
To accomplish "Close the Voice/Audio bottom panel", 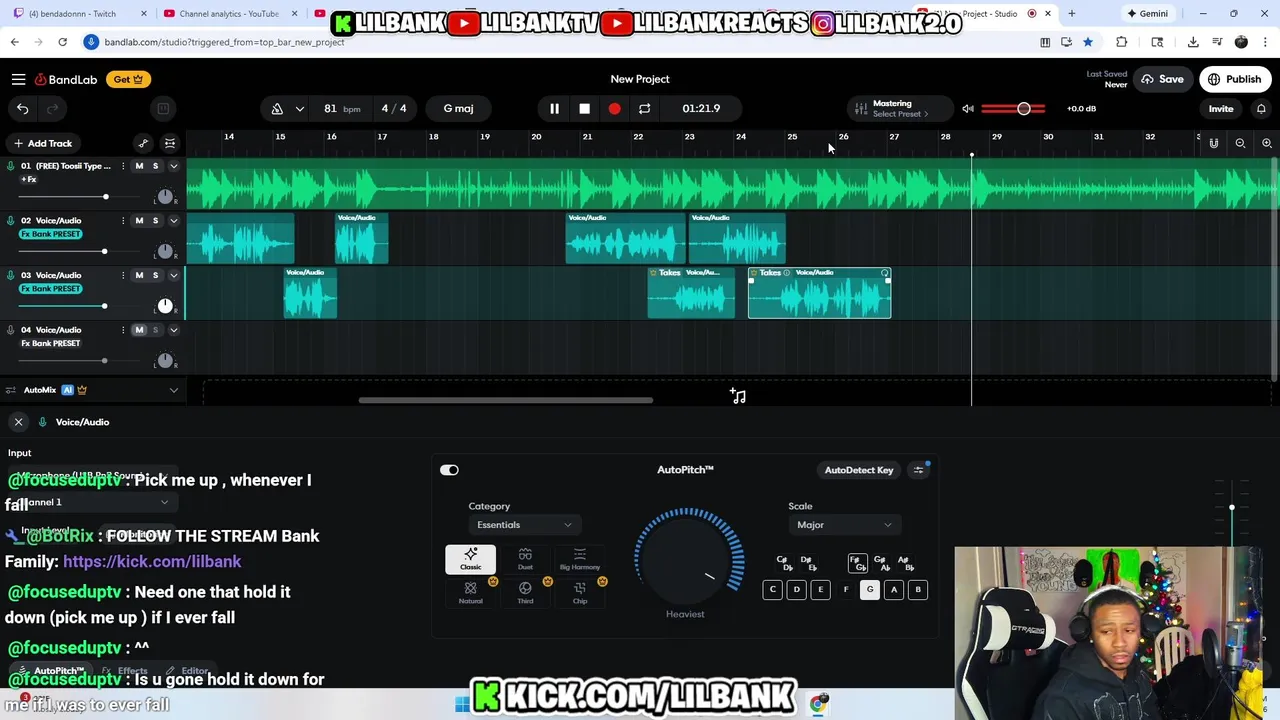I will click(18, 422).
